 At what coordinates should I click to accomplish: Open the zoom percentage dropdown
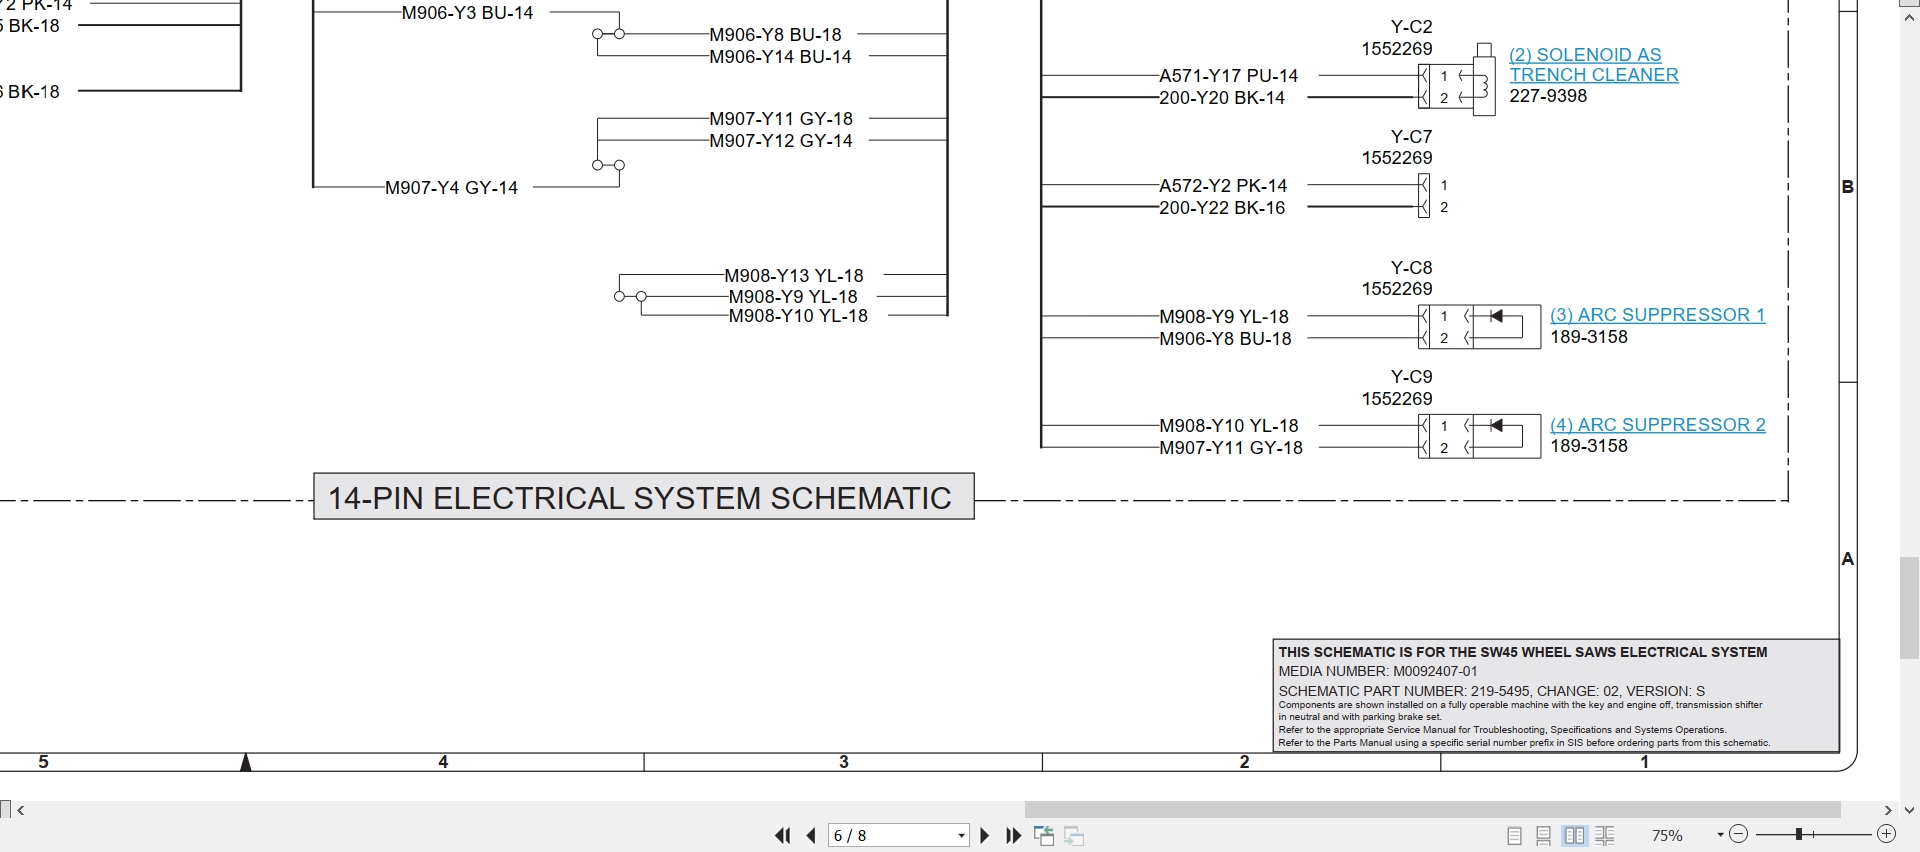(x=1720, y=834)
